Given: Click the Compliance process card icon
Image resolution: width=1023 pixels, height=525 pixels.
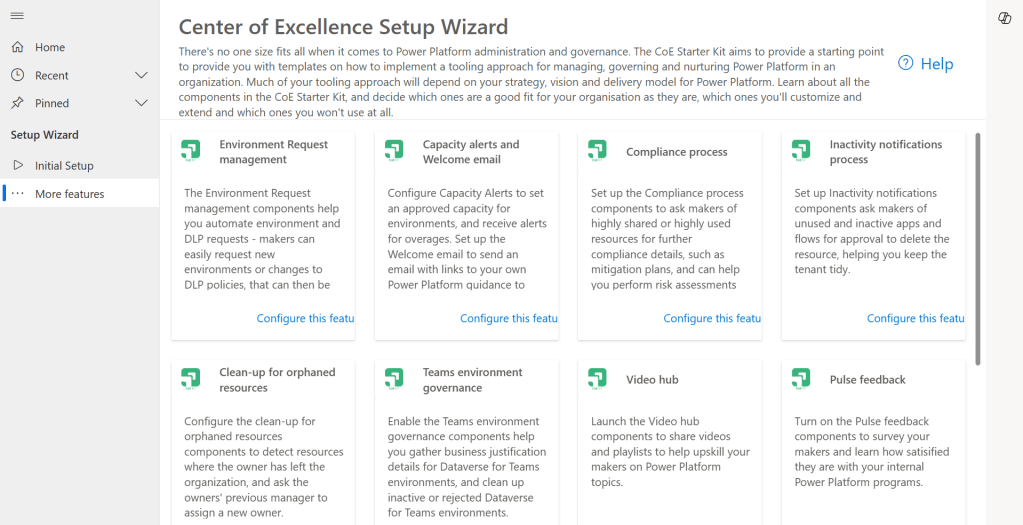Looking at the screenshot, I should (x=597, y=151).
